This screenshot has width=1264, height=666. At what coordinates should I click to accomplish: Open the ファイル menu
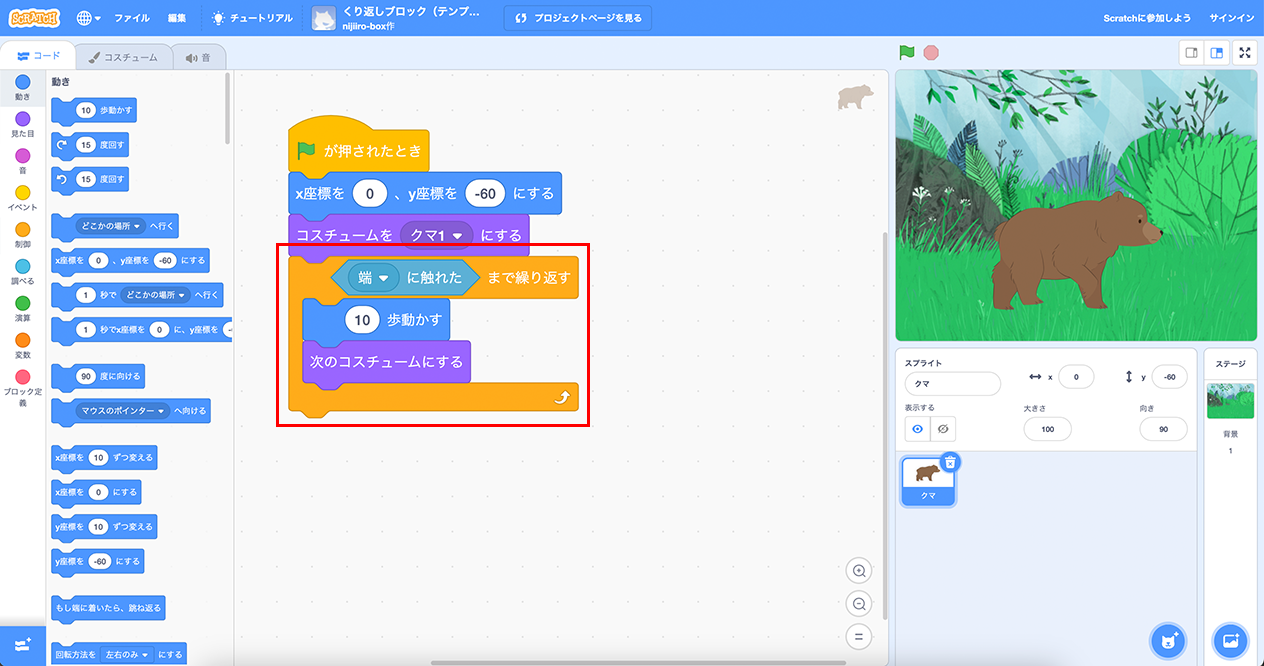click(132, 18)
